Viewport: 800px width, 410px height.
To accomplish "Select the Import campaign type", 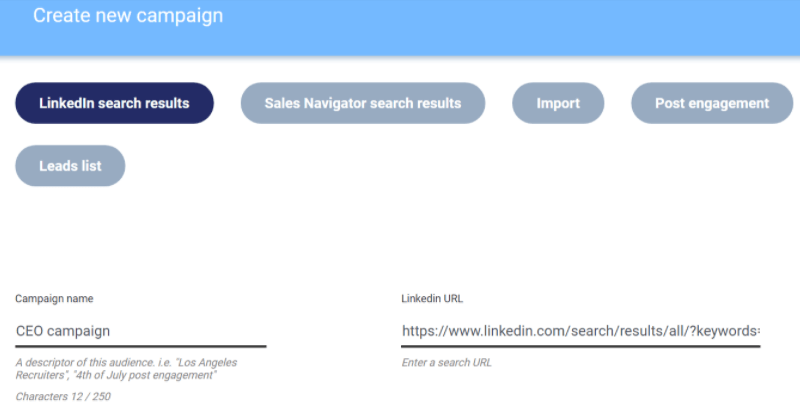I will click(x=558, y=103).
